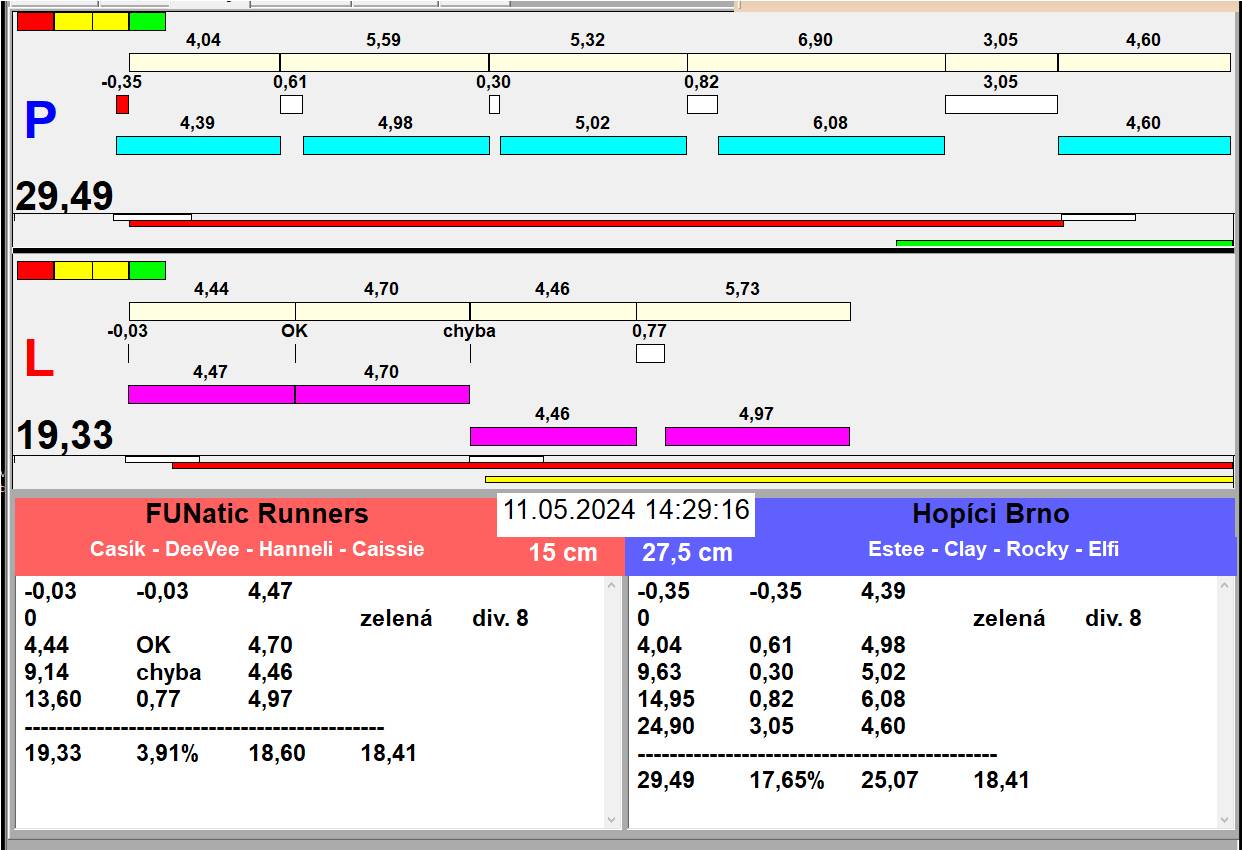Screen dimensions: 1242x850
Task: Click the cyan 4,98 run bar
Action: point(396,145)
